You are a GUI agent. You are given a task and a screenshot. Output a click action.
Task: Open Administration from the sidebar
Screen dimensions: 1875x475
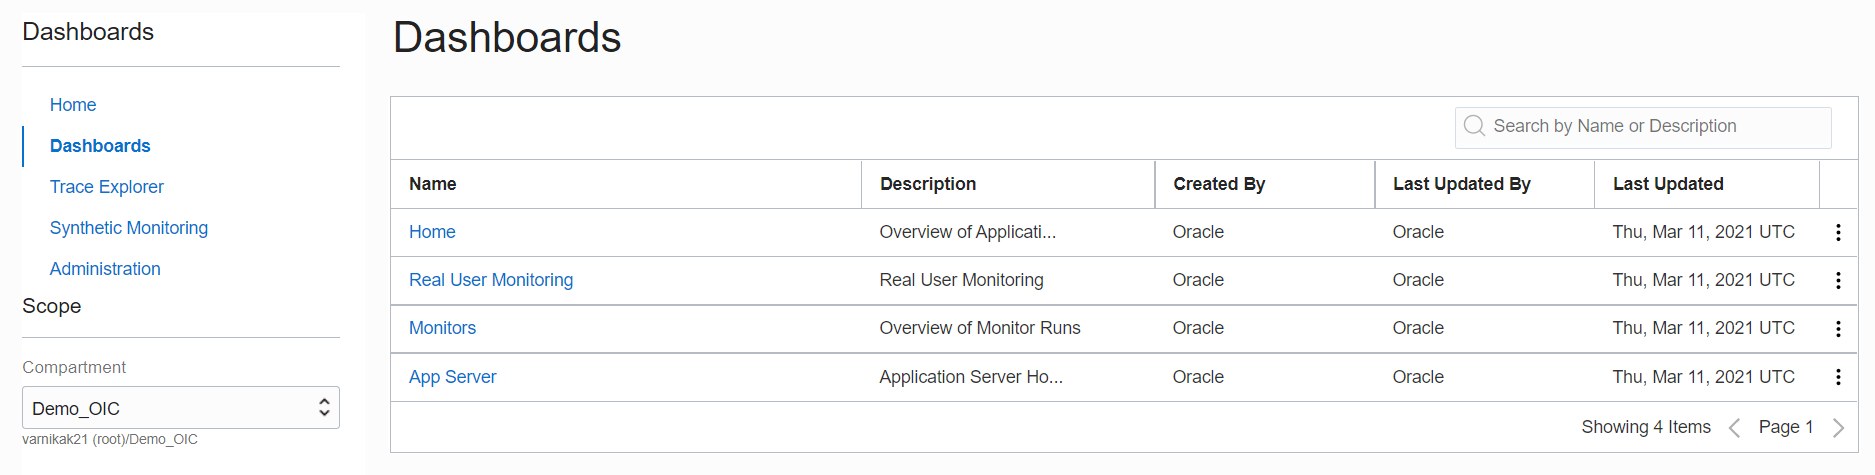pyautogui.click(x=105, y=269)
